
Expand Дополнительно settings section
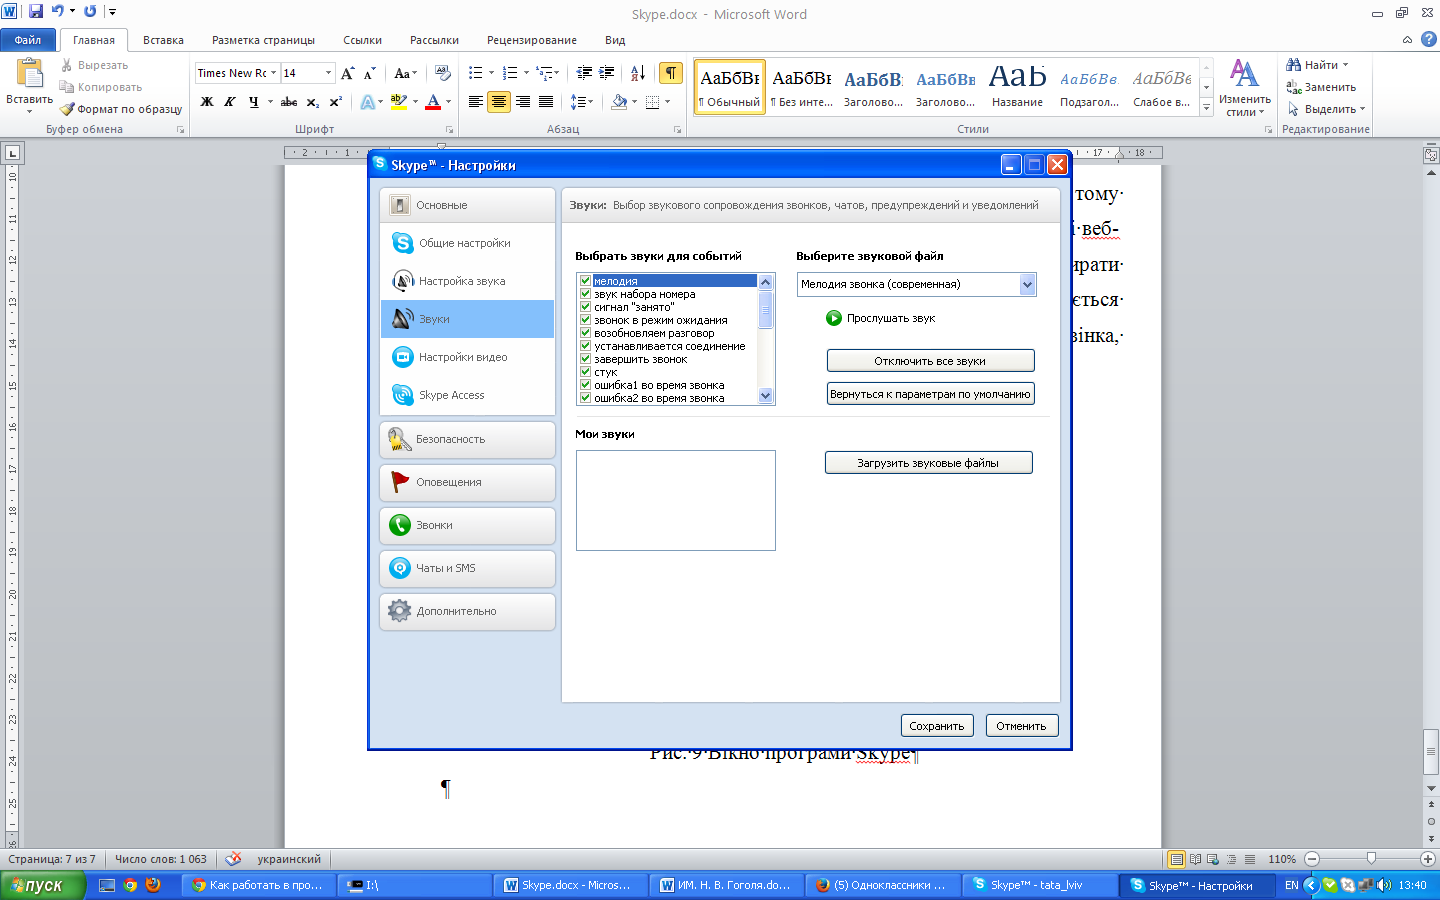click(467, 611)
